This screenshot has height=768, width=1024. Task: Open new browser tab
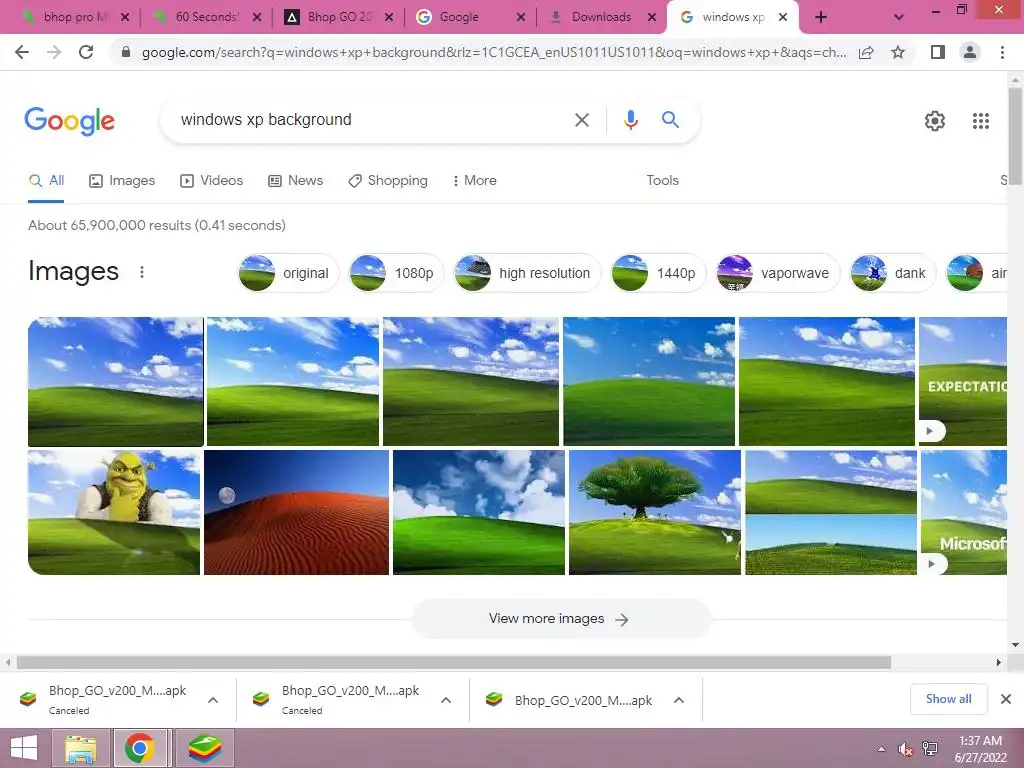[x=821, y=18]
